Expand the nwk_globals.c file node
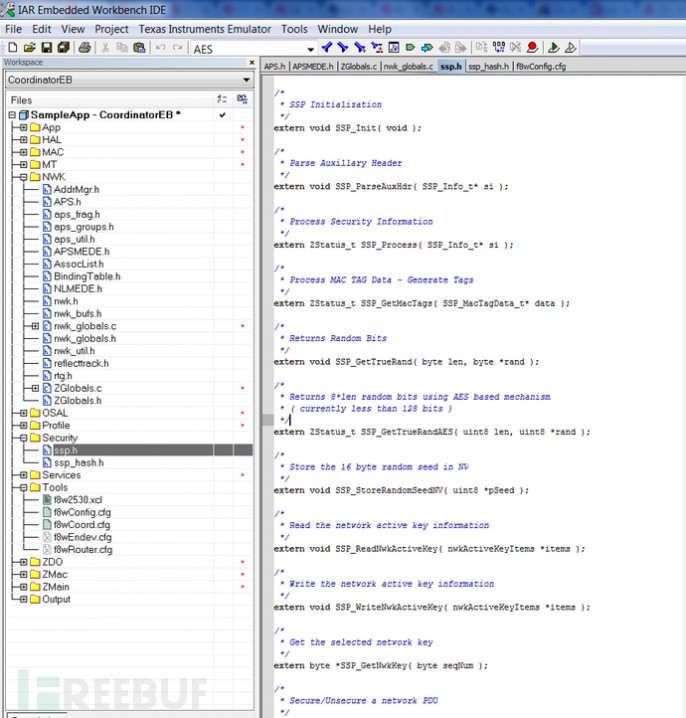The height and width of the screenshot is (718, 686). 36,326
